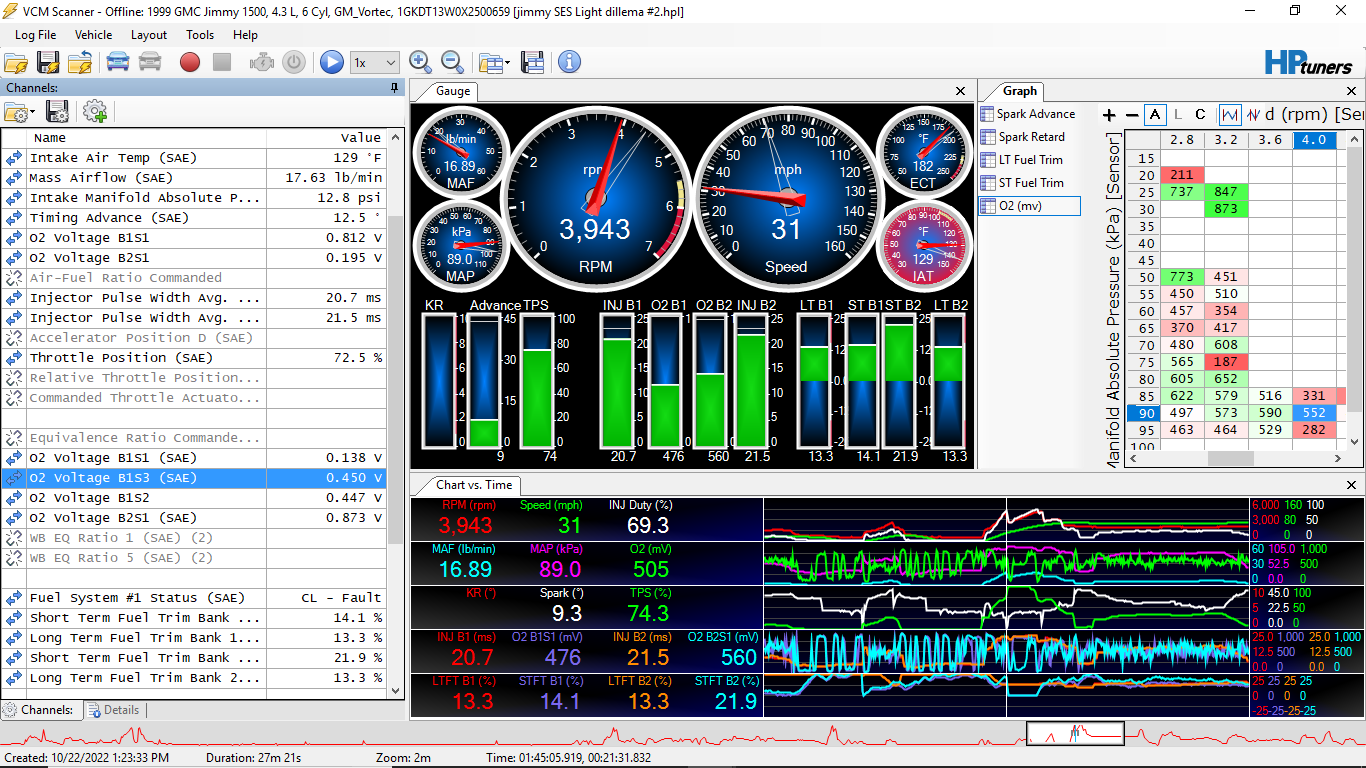This screenshot has width=1366, height=768.
Task: Open the Vehicle menu
Action: point(93,35)
